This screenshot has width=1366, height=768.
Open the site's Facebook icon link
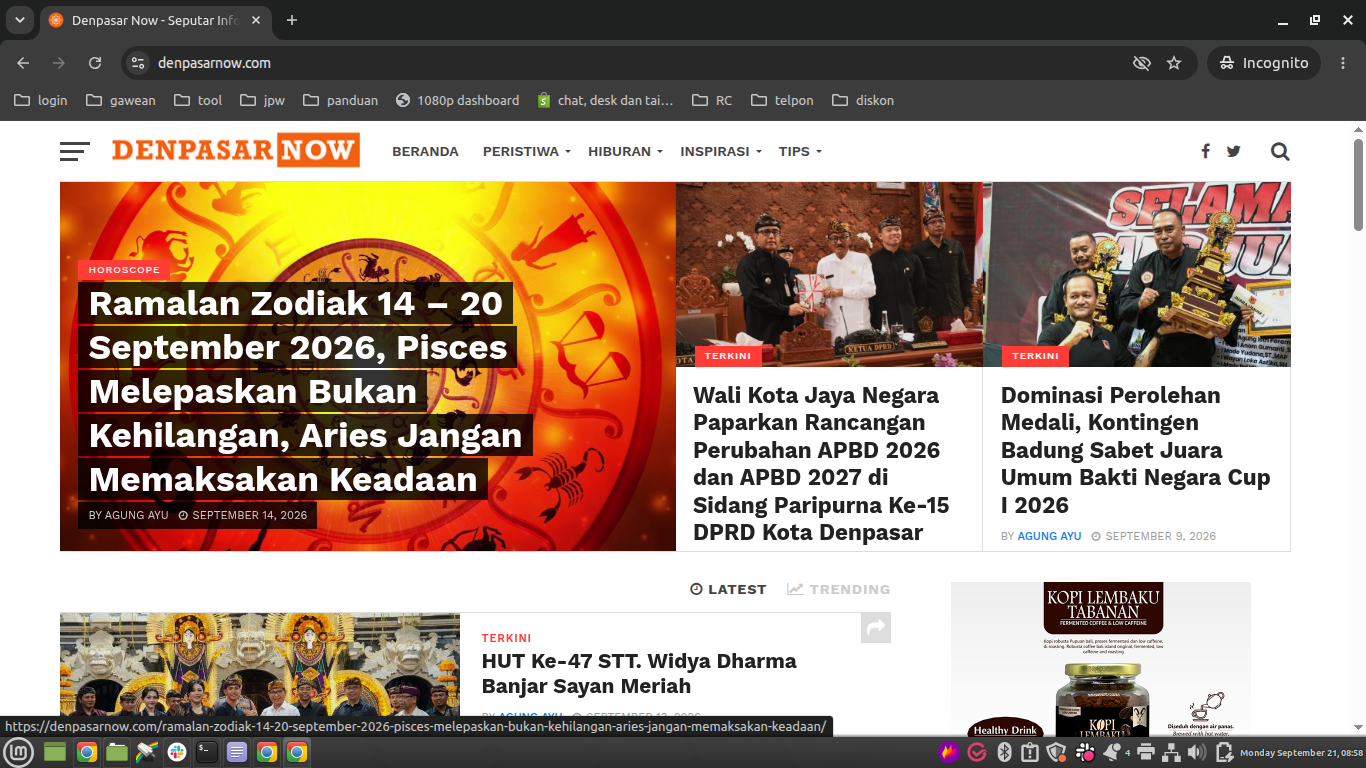pos(1205,151)
